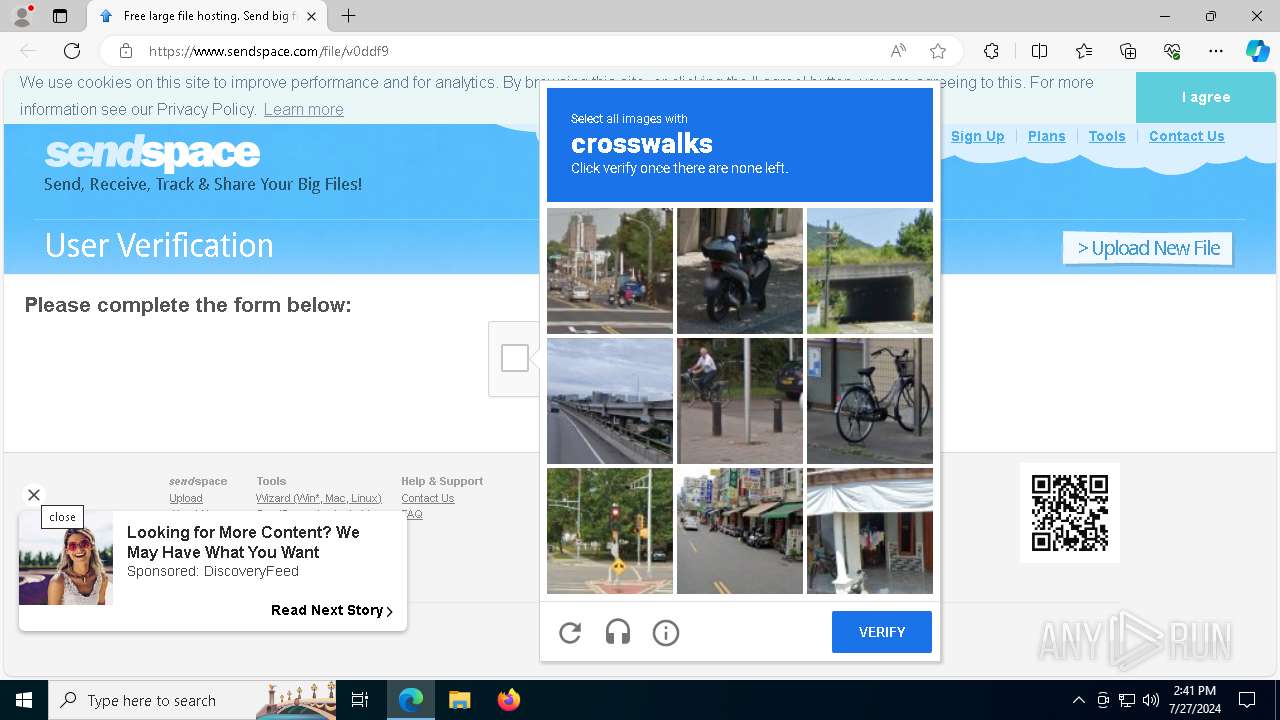Refresh the page in Edge
This screenshot has height=720, width=1280.
[x=72, y=51]
